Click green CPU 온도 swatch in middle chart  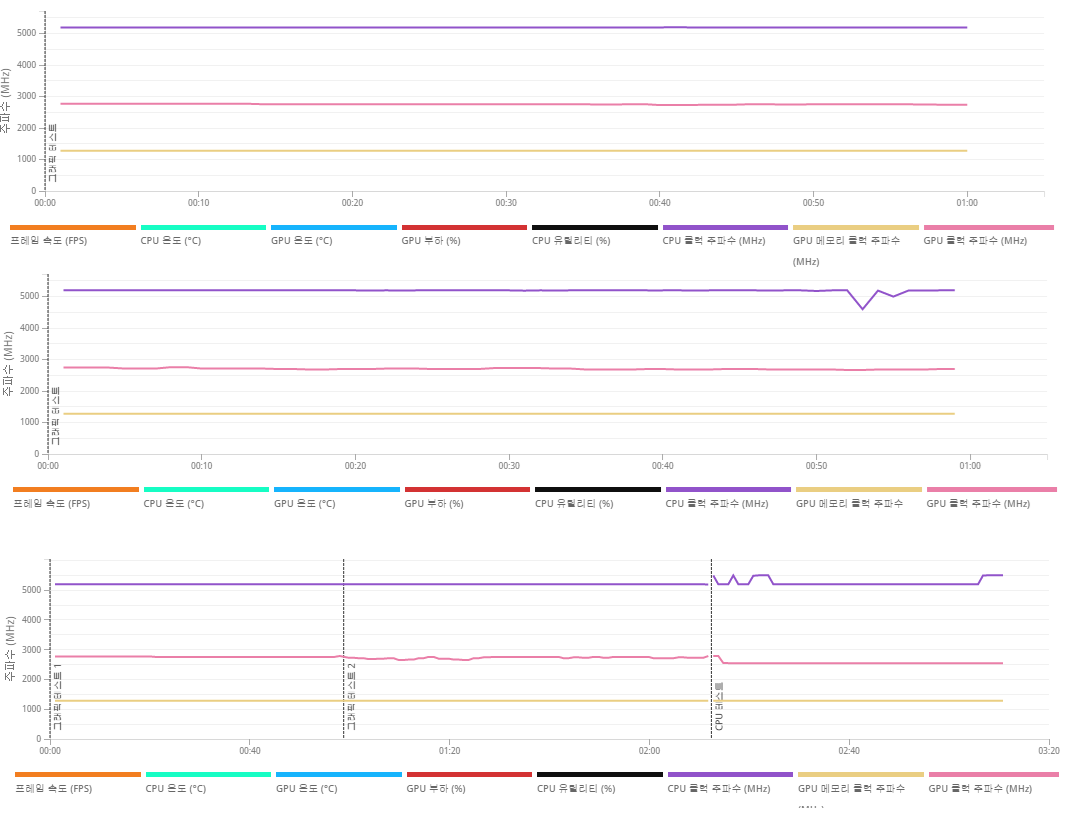[x=206, y=490]
